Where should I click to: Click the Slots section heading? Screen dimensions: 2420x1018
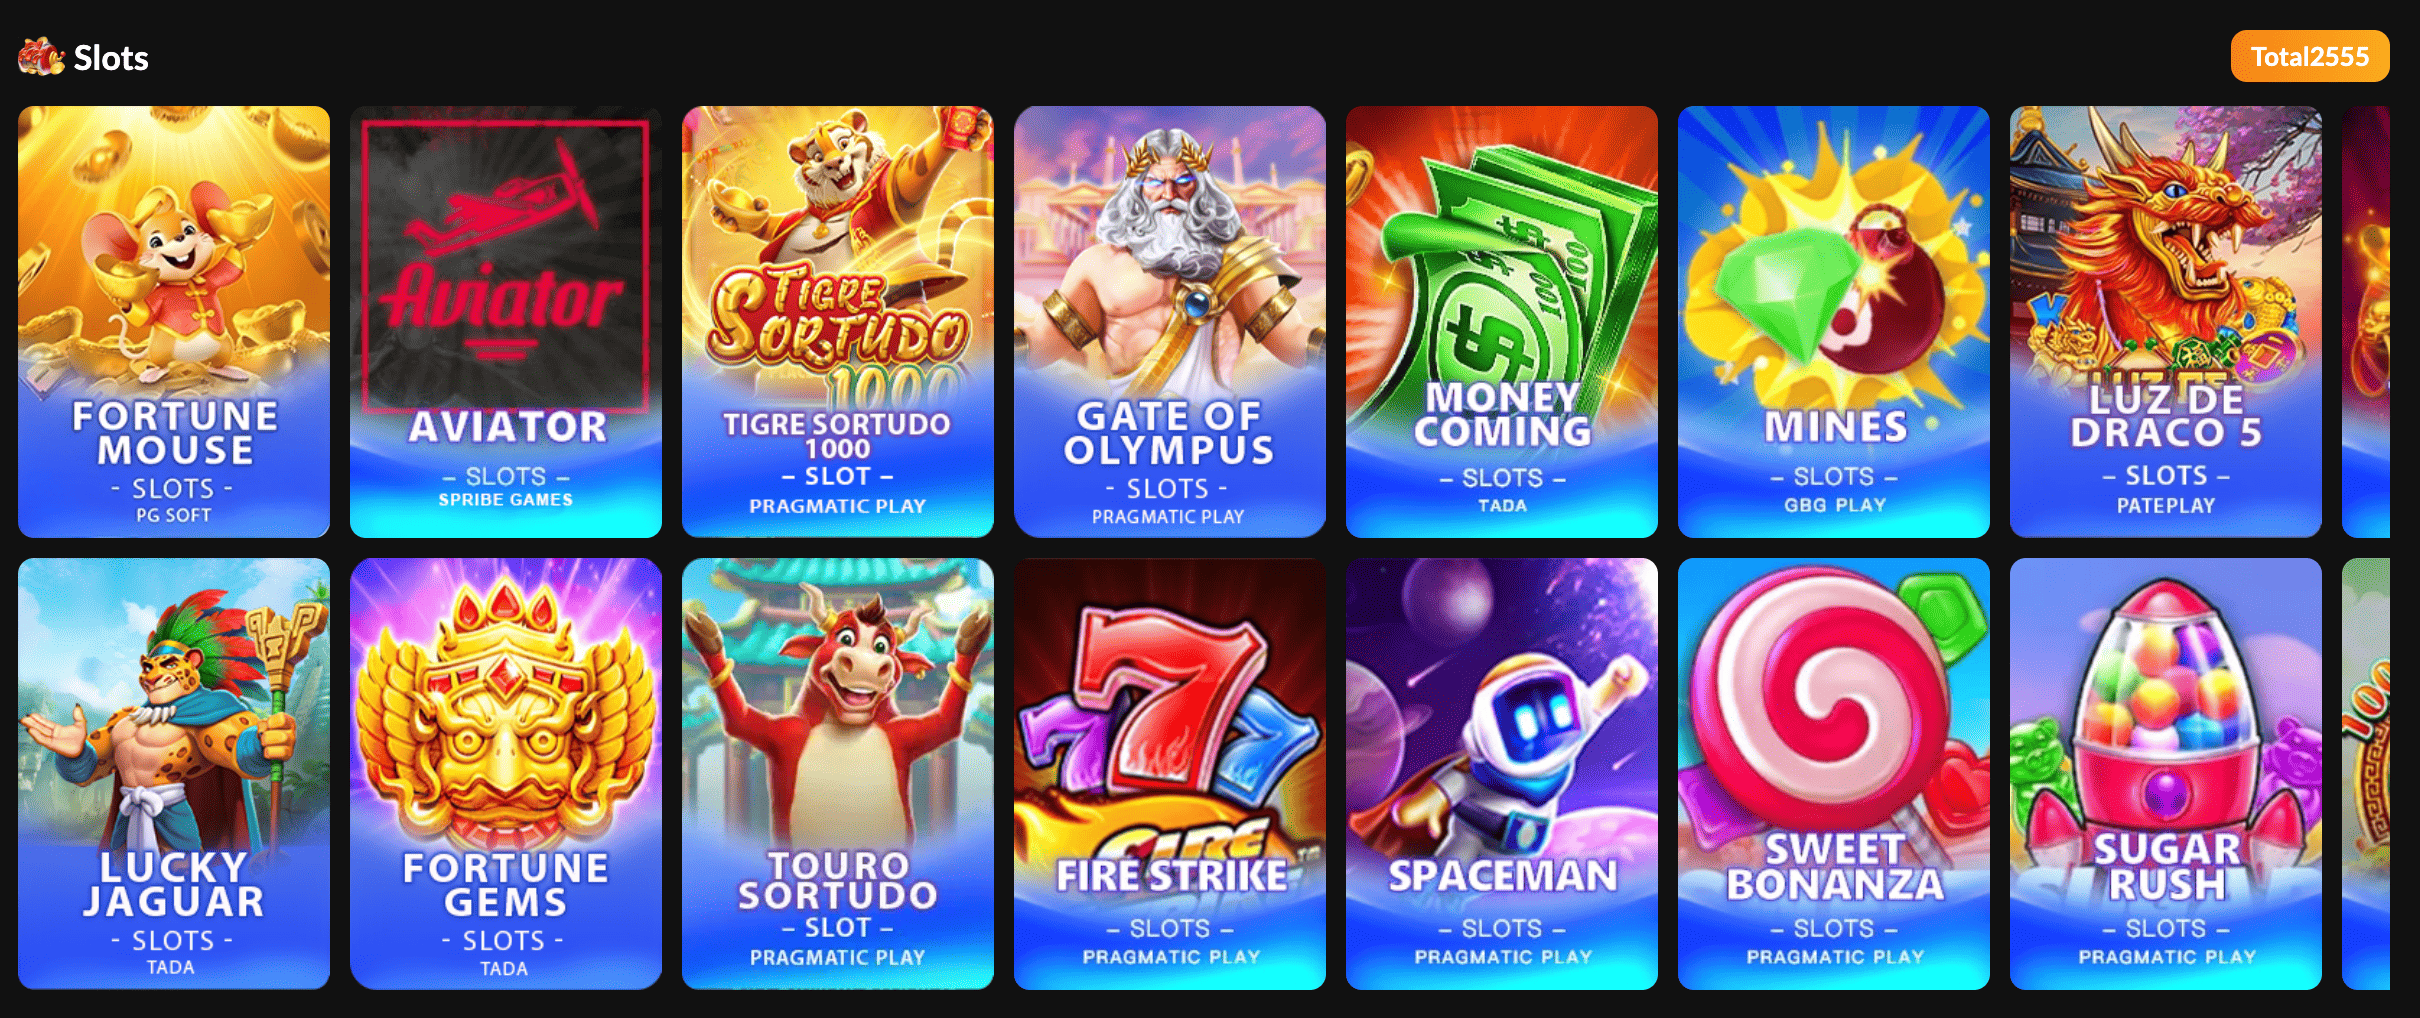click(111, 58)
